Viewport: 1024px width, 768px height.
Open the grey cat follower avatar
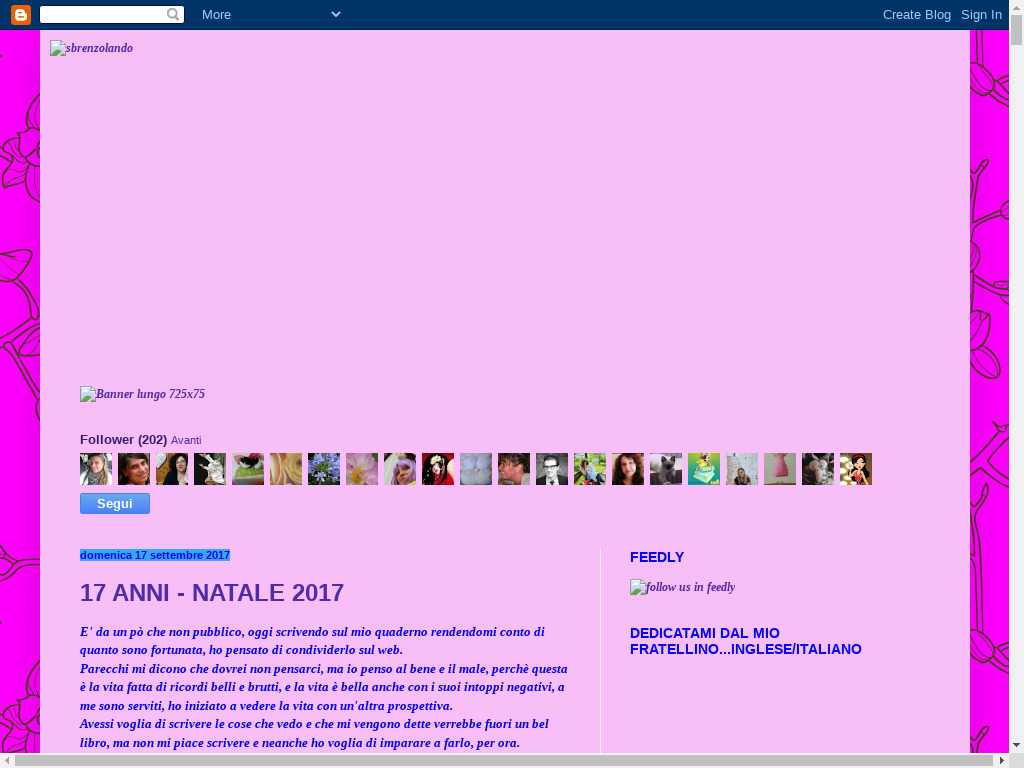tap(666, 469)
